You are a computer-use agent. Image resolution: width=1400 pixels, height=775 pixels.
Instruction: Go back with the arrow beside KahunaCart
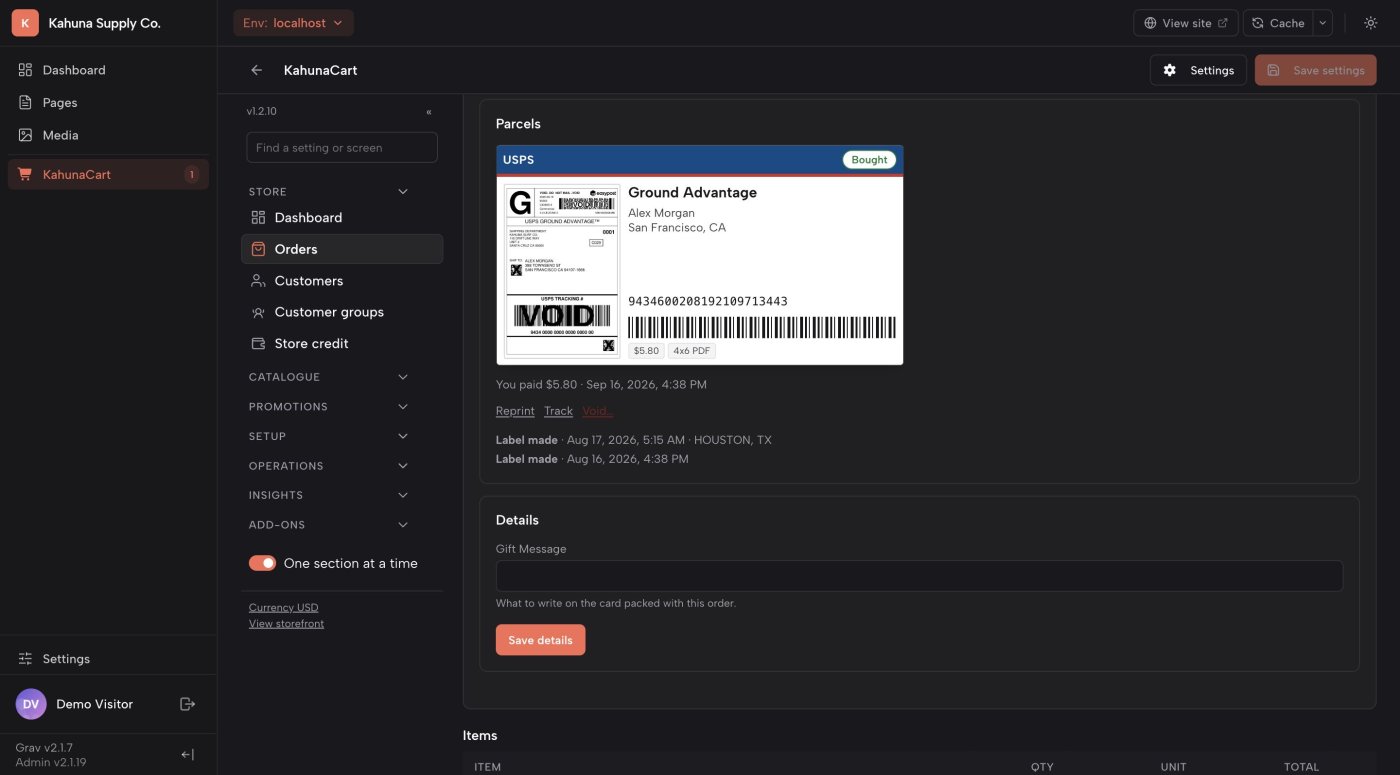point(257,70)
